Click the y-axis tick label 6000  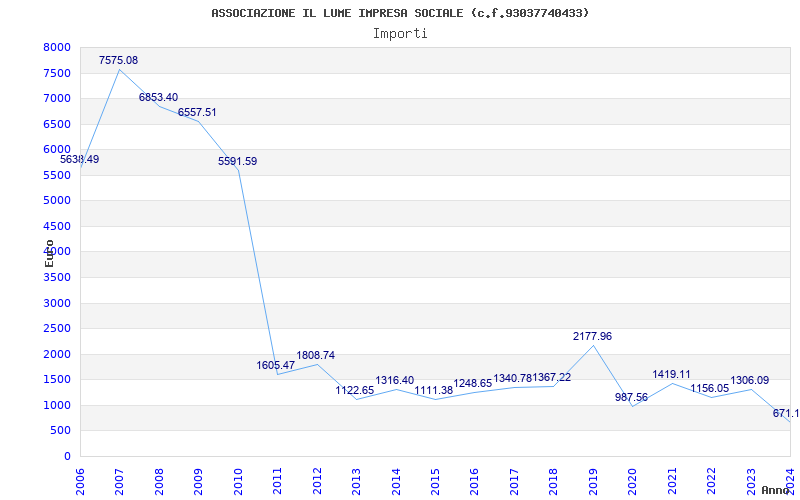(x=58, y=149)
